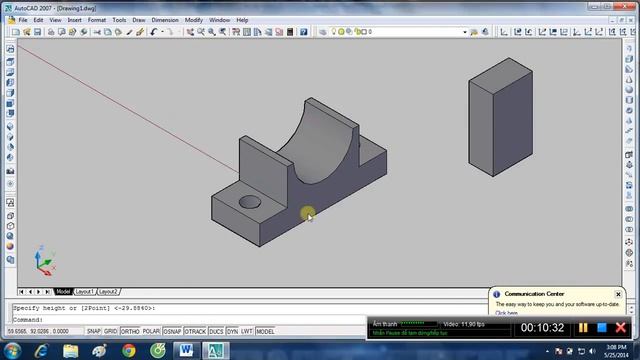Open the Format menu

97,20
